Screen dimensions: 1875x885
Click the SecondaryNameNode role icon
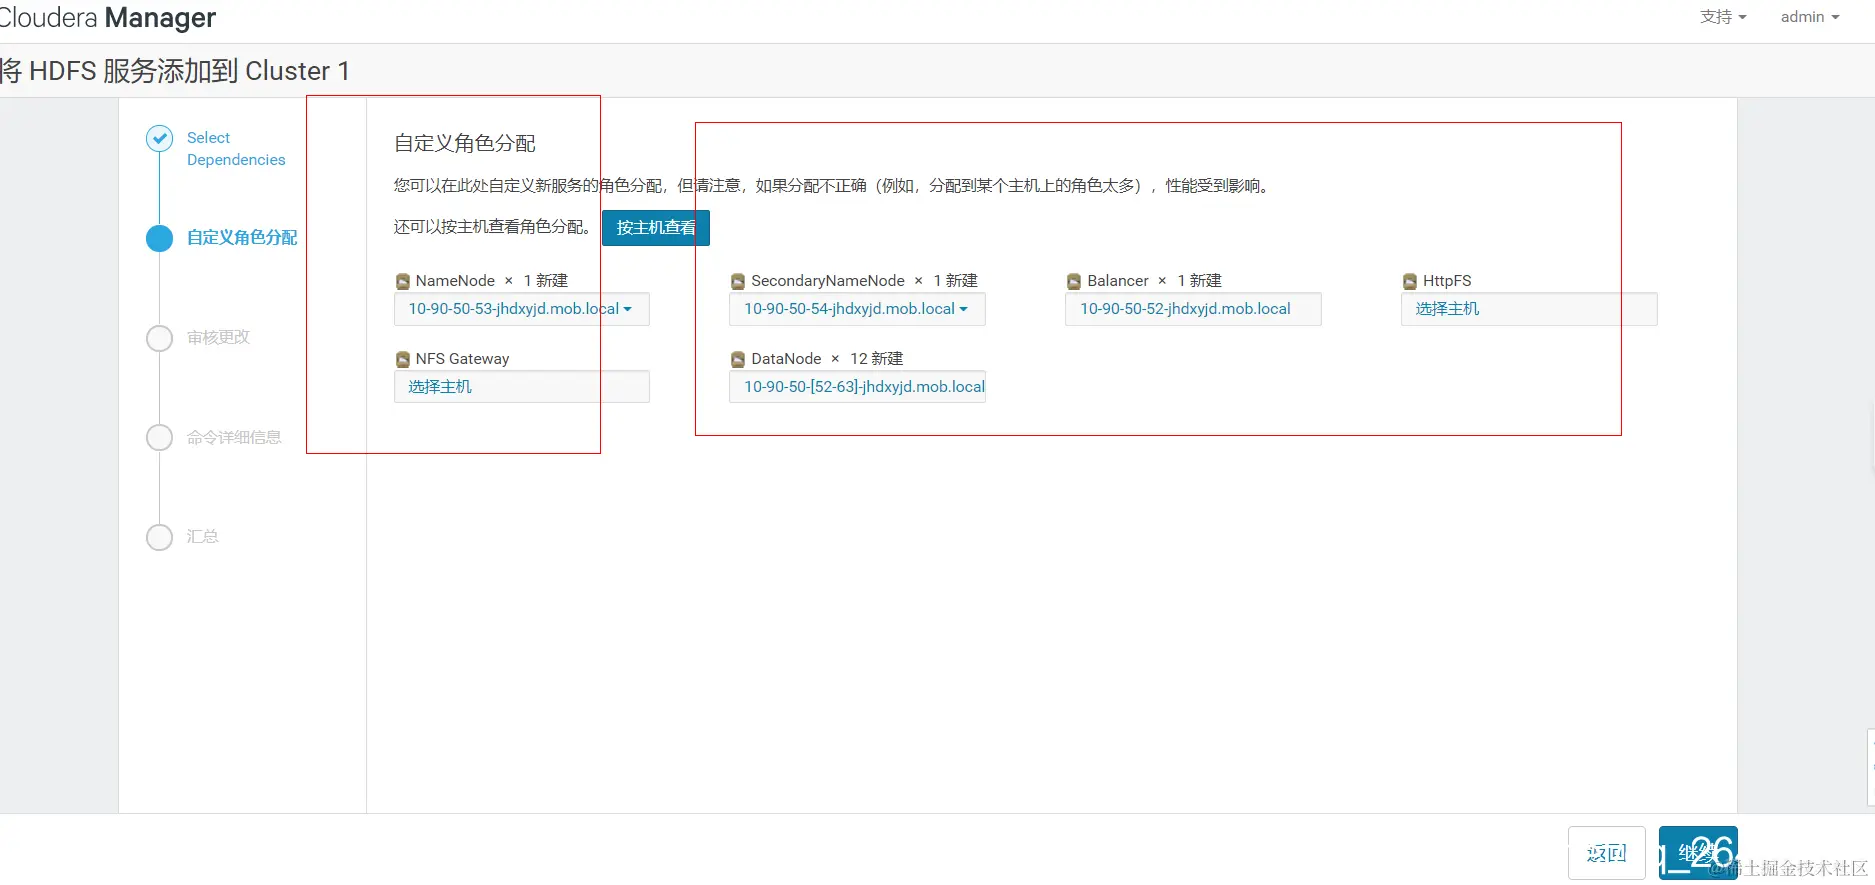point(738,281)
